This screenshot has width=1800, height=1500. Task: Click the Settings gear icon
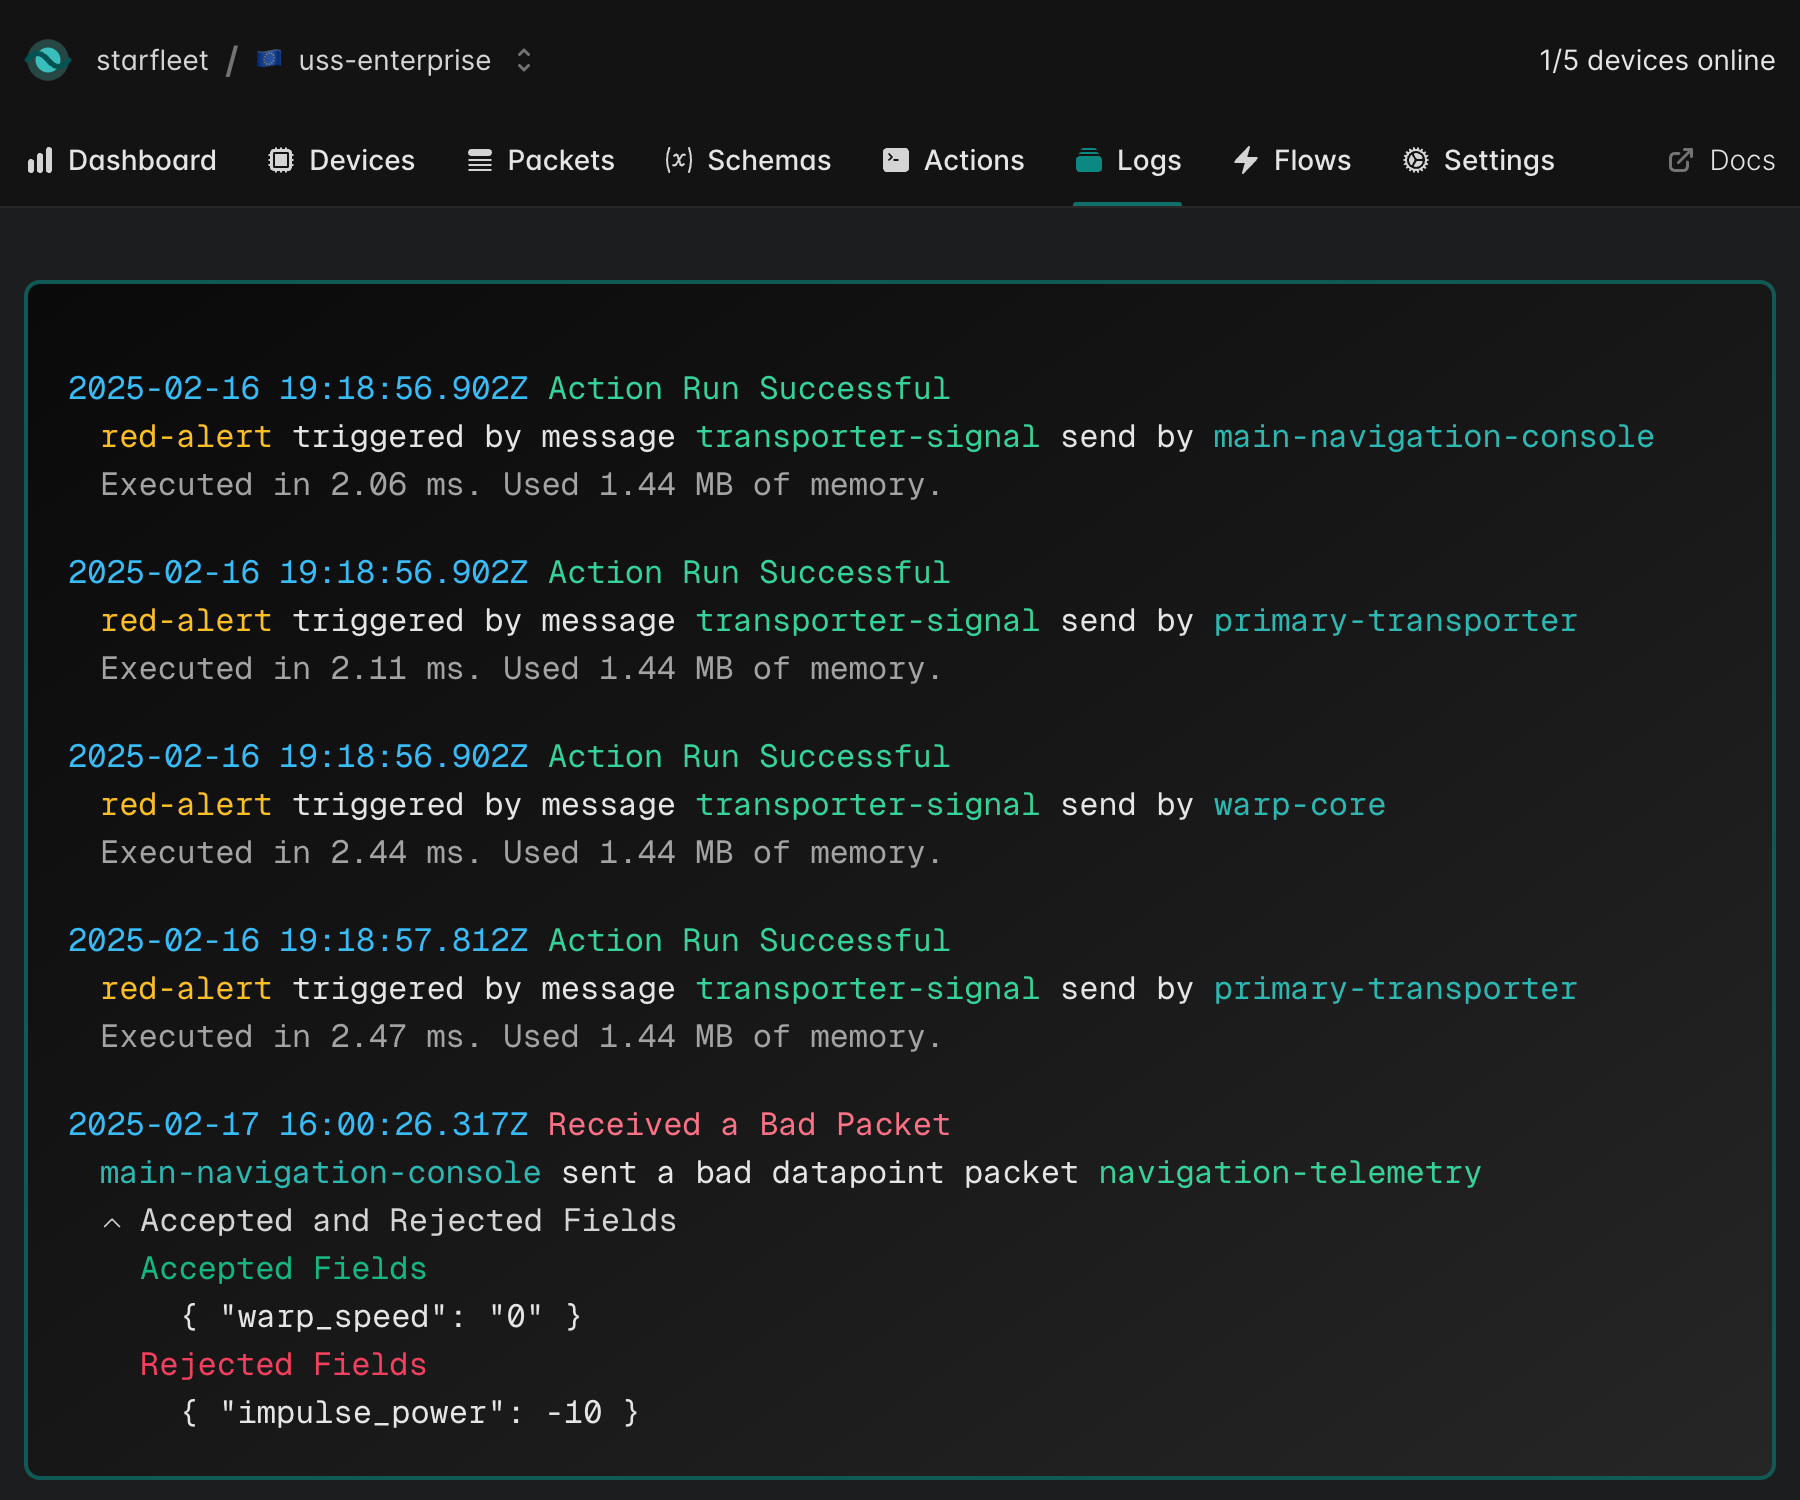click(1416, 161)
